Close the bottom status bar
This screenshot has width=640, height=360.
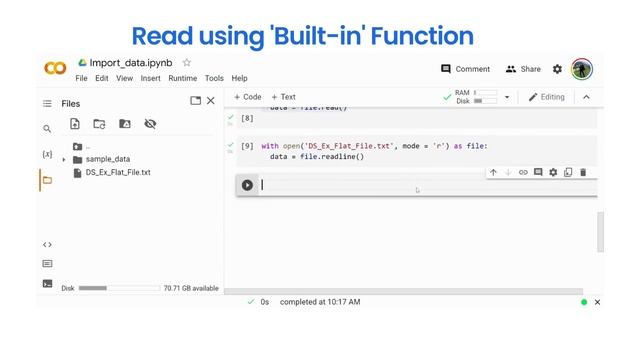coord(597,302)
